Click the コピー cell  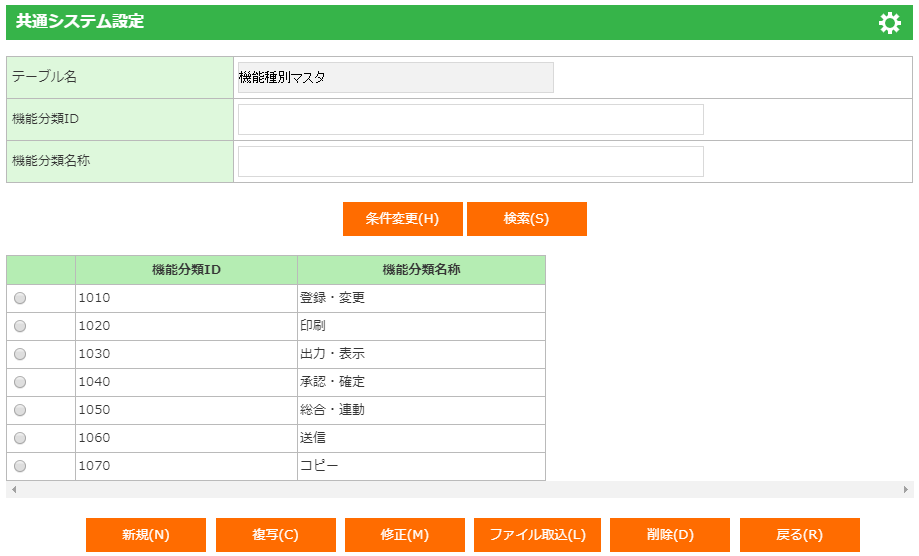click(421, 466)
